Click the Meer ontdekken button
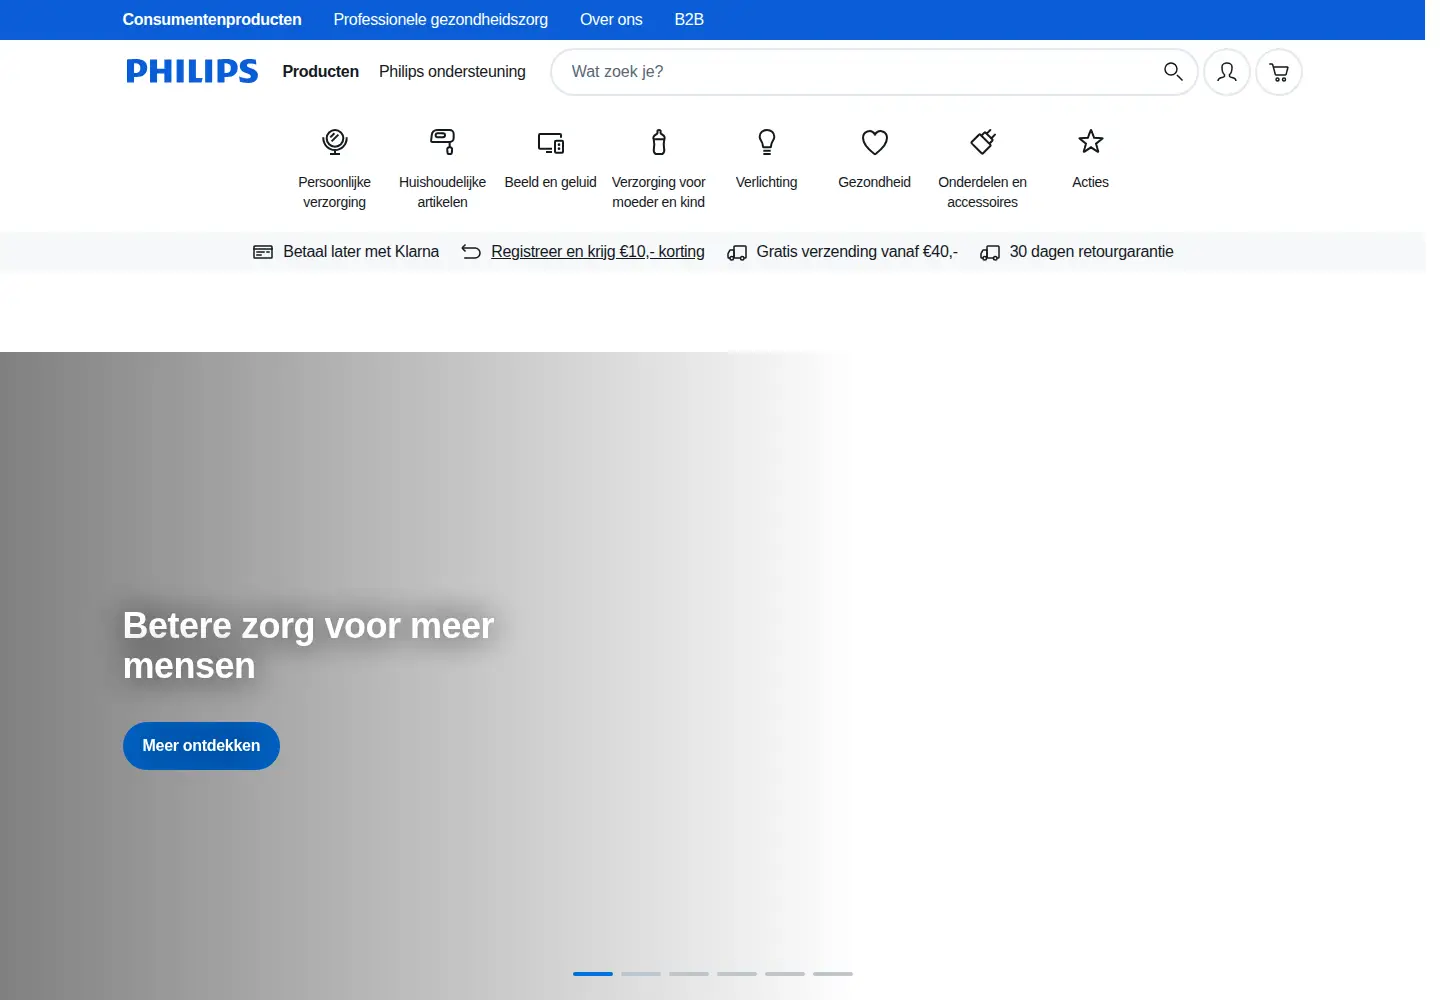Viewport: 1440px width, 1000px height. point(201,746)
